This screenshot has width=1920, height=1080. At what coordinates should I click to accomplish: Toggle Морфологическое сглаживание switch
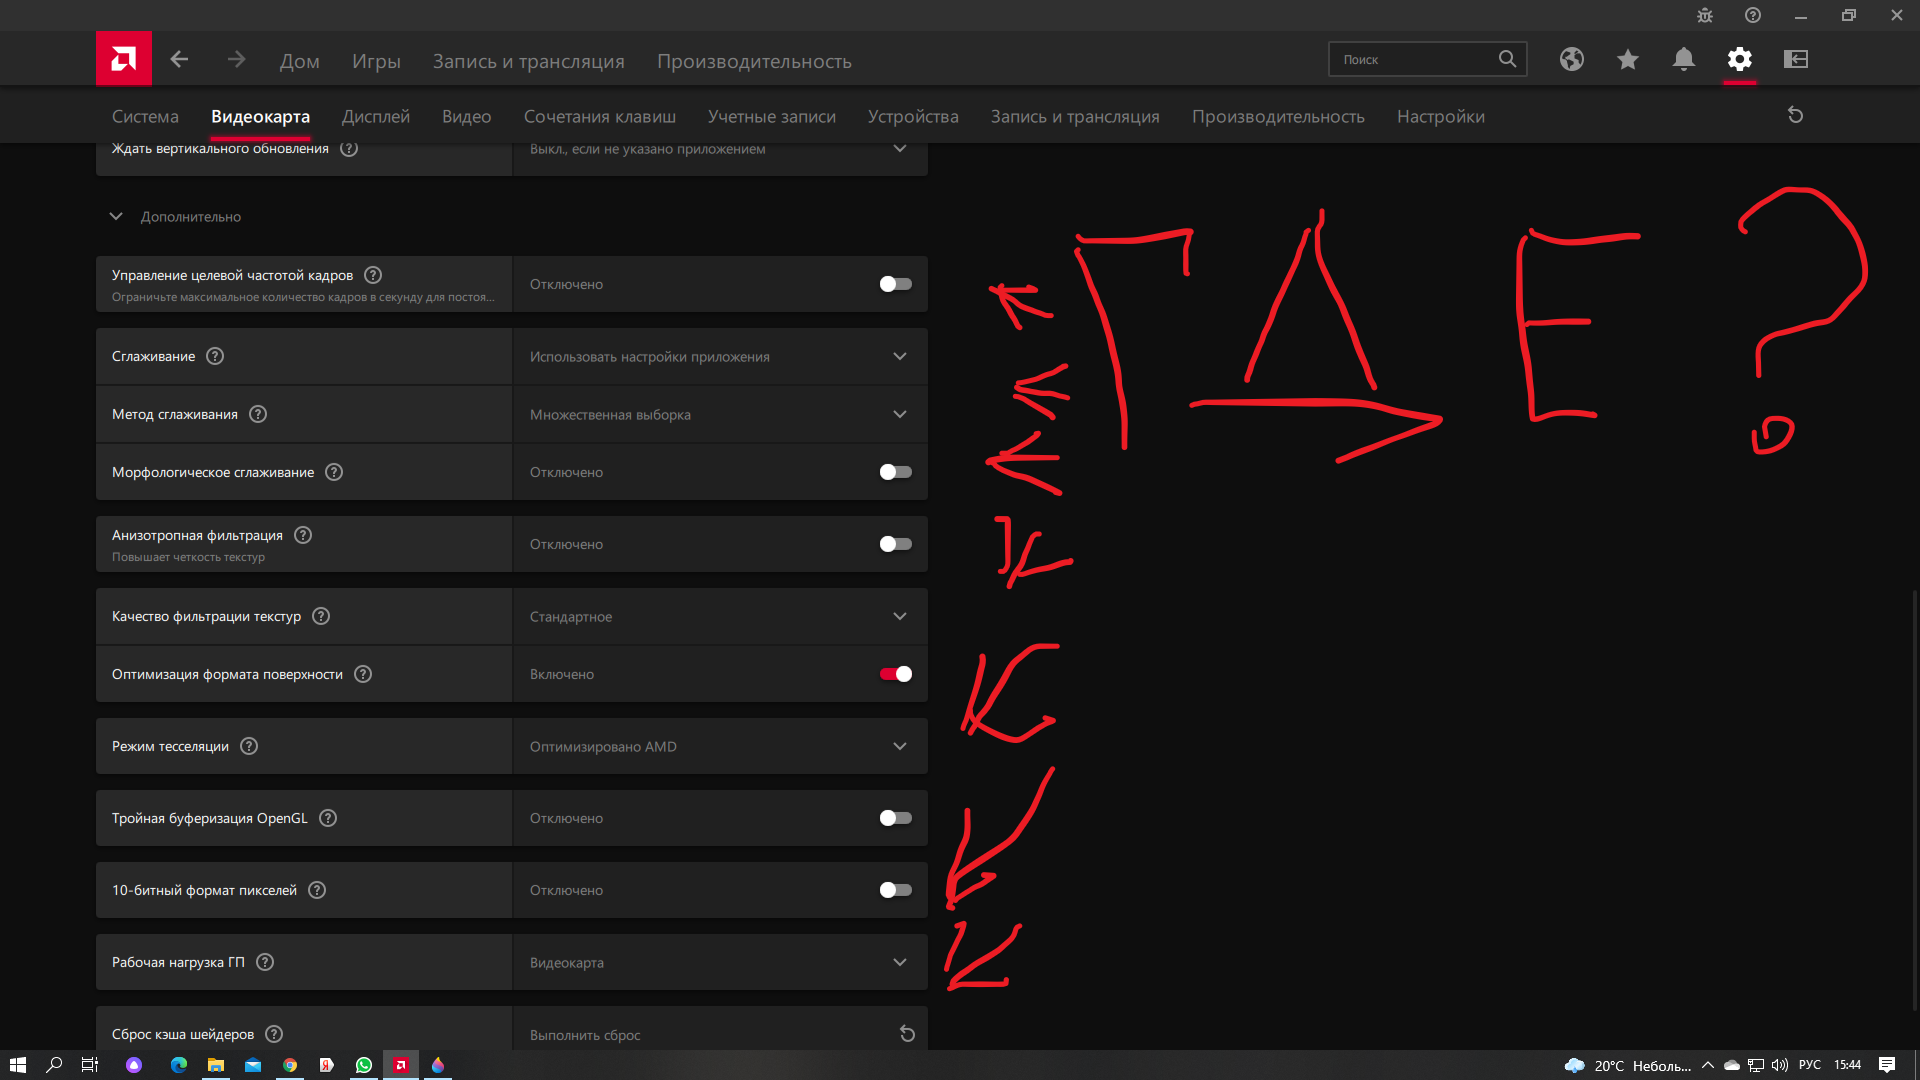(895, 472)
